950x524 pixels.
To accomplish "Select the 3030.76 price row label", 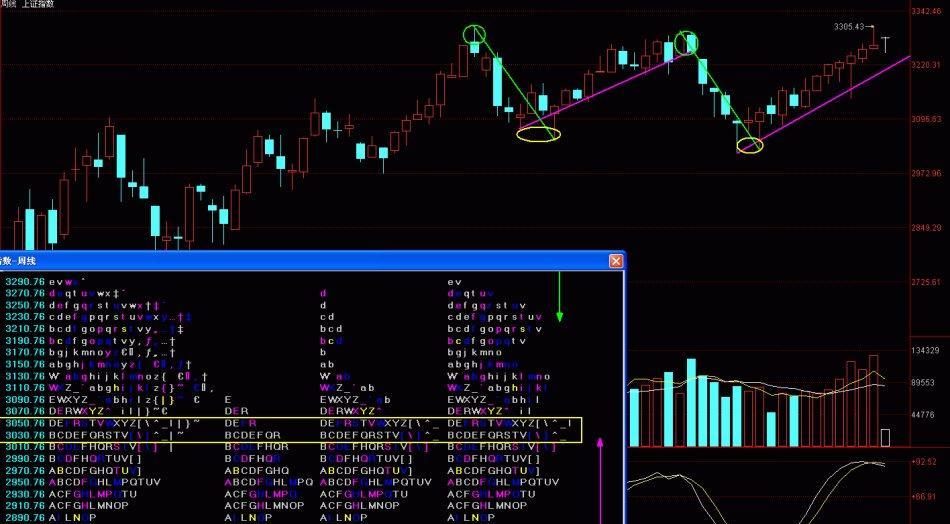I will click(25, 435).
